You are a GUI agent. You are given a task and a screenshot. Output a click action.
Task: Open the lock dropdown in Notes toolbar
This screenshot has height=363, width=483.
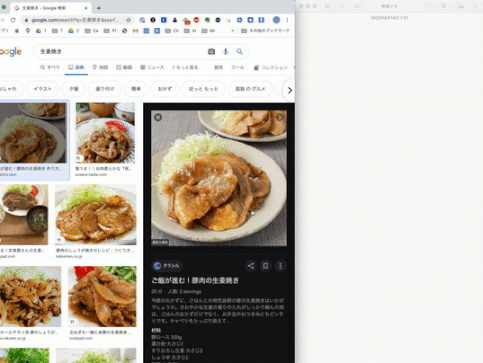[x=430, y=6]
